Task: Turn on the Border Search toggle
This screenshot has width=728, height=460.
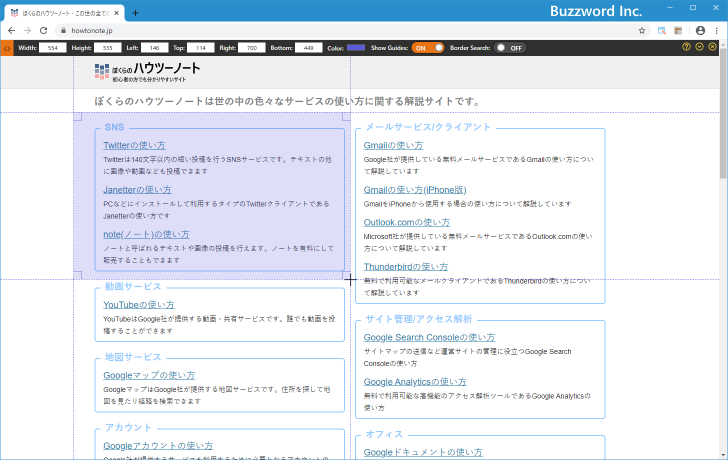Action: [x=510, y=48]
